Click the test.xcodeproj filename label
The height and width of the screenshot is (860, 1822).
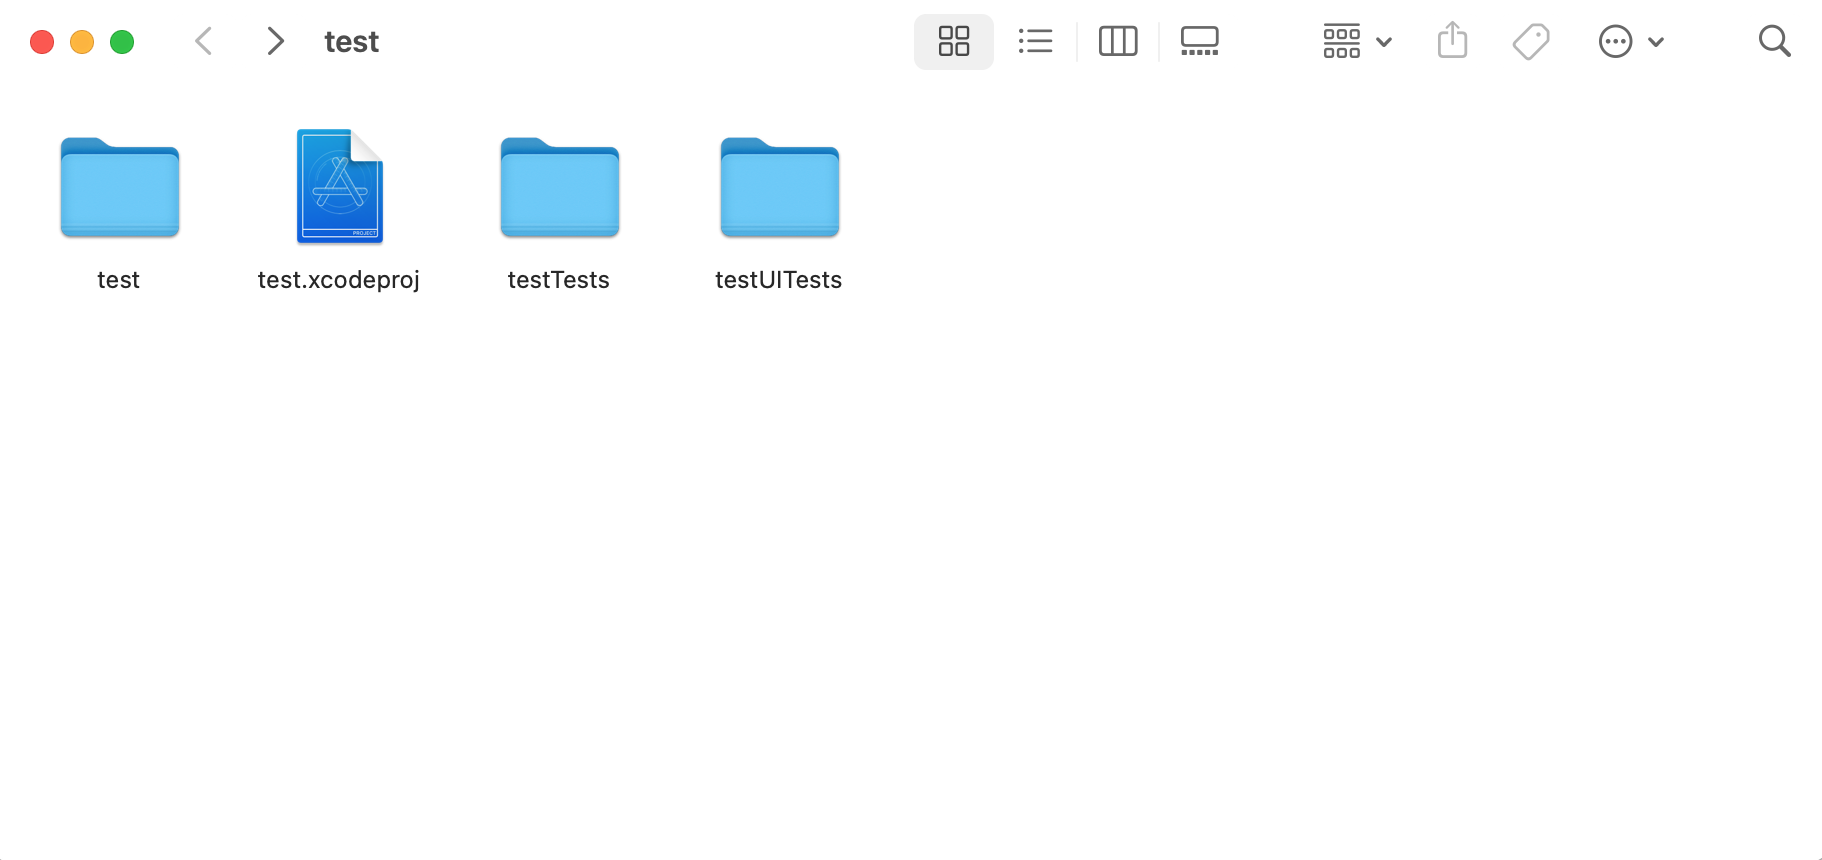coord(338,280)
